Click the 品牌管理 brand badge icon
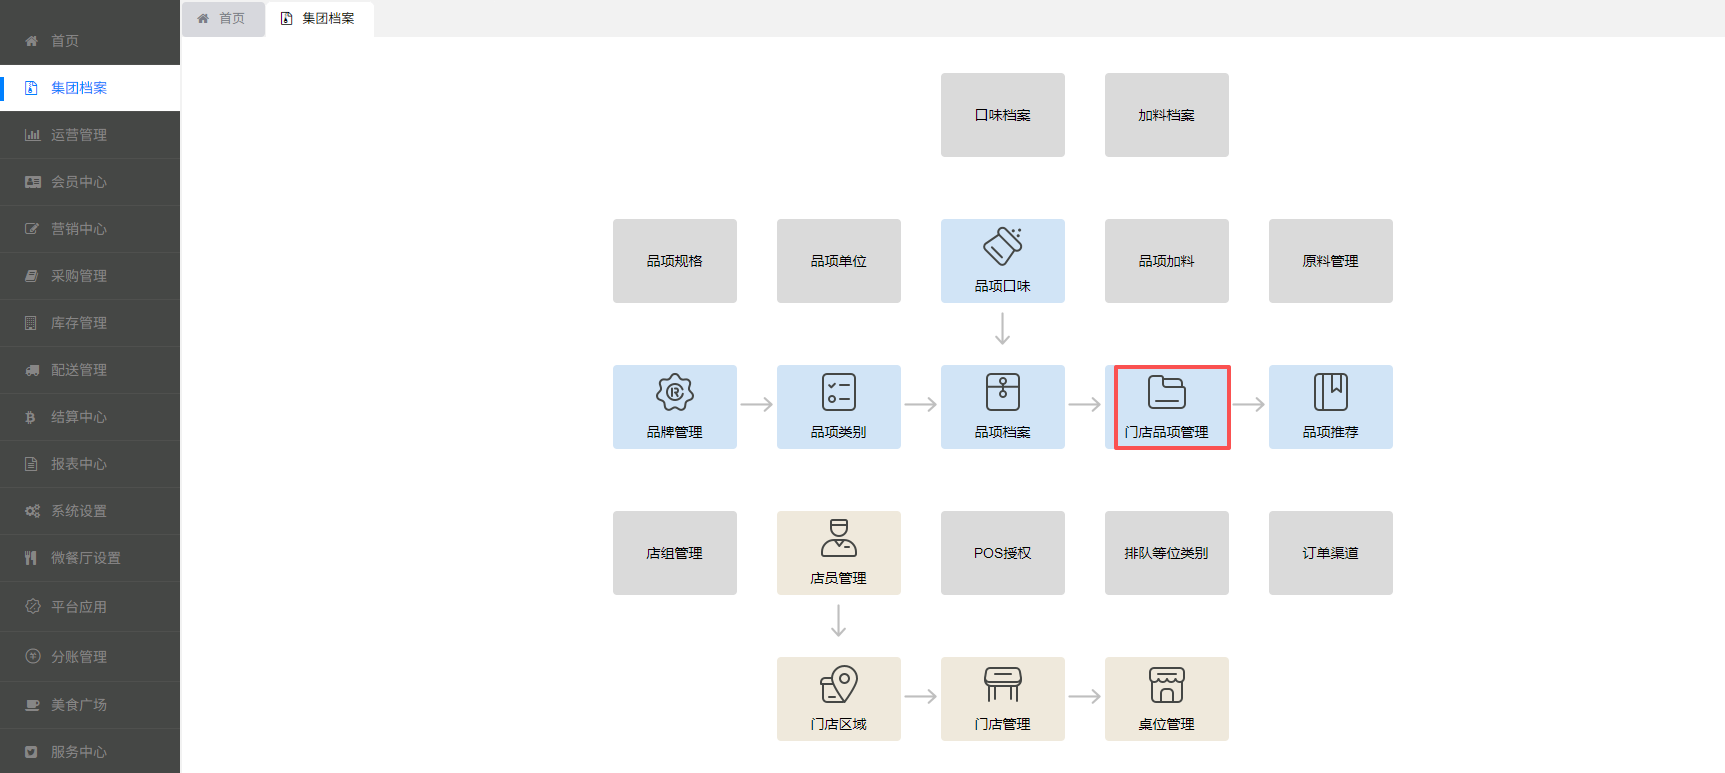 [675, 392]
